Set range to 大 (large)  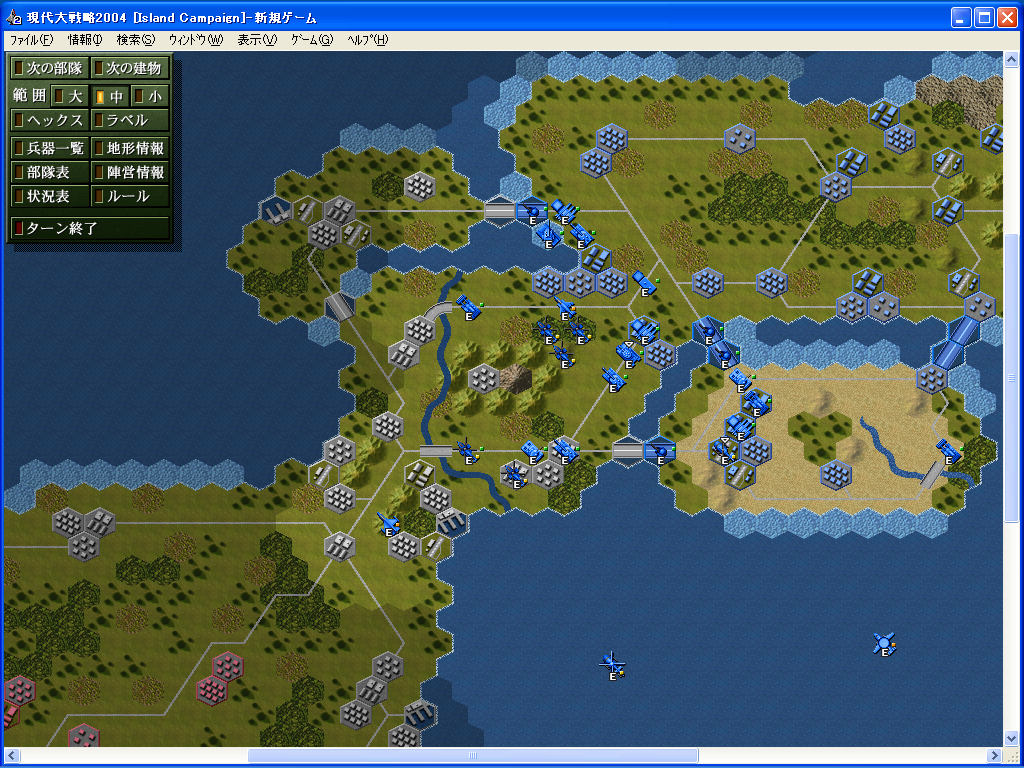pos(68,96)
